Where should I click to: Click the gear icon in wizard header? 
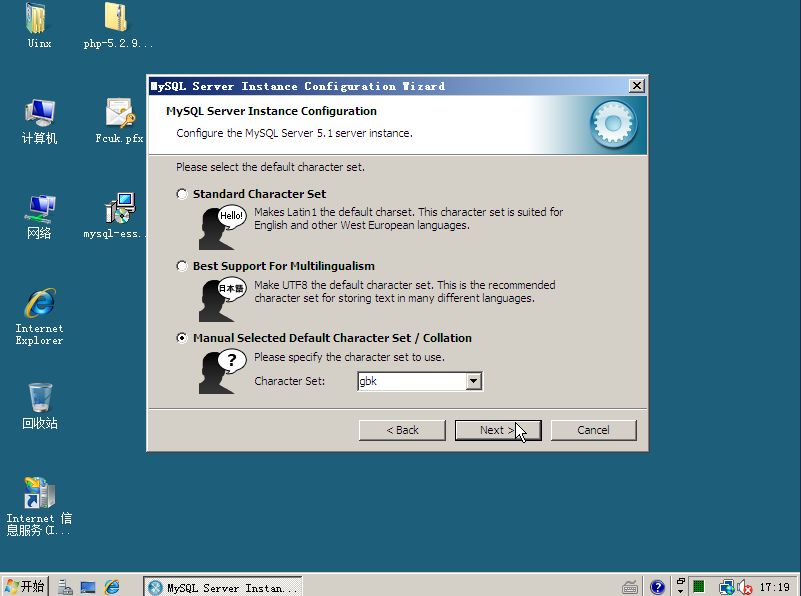[x=614, y=124]
